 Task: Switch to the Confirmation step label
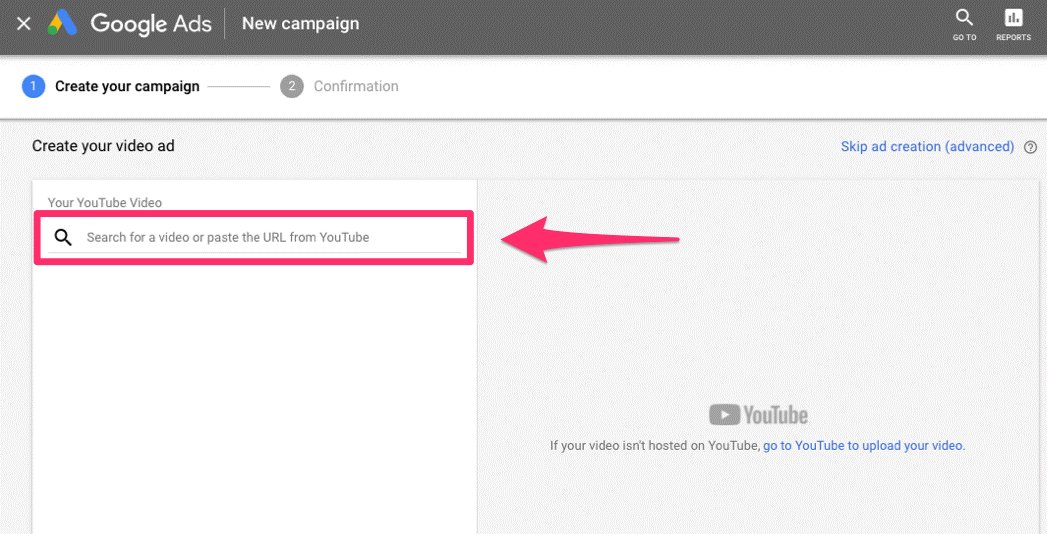[x=356, y=86]
